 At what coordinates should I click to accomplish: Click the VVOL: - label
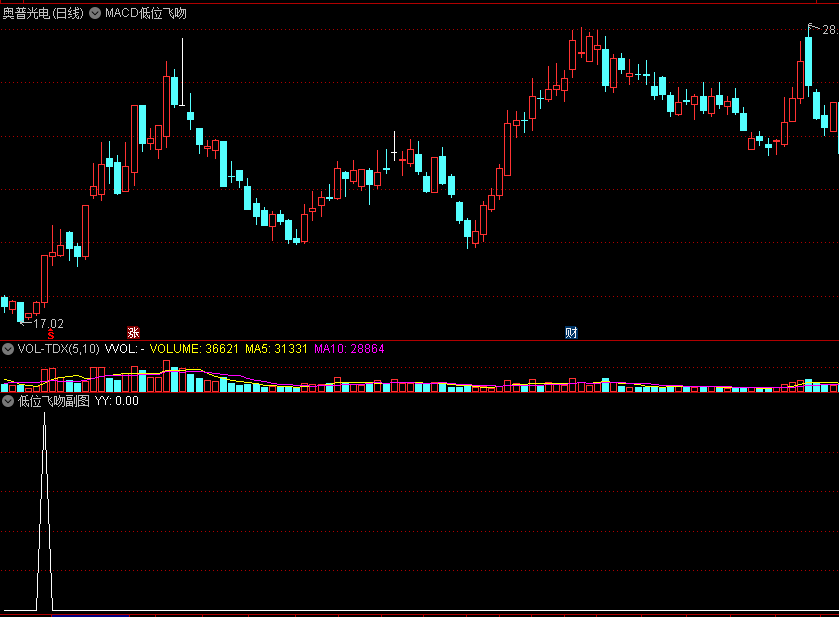pos(124,349)
